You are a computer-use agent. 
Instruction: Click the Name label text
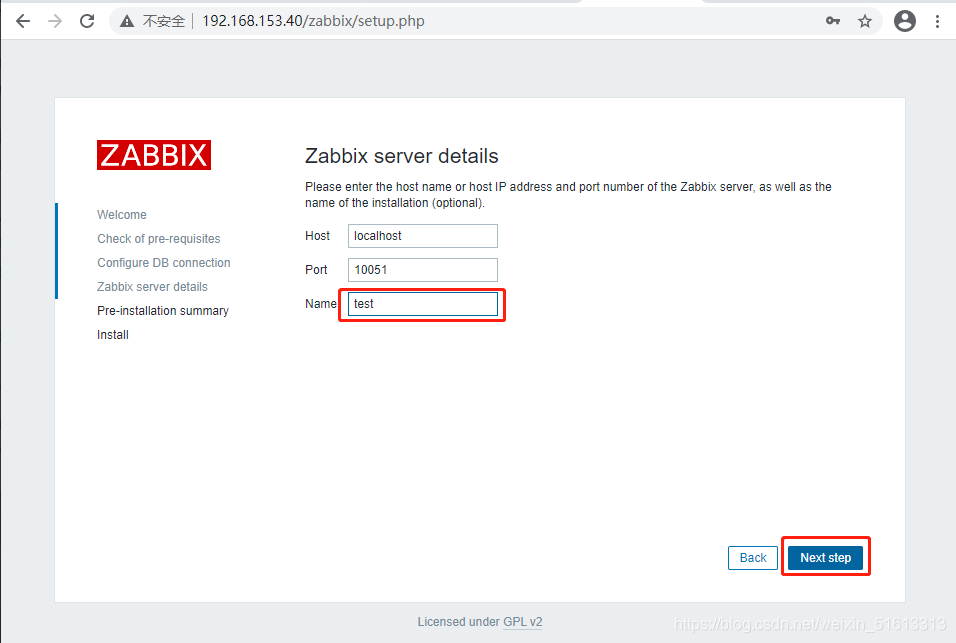(321, 304)
